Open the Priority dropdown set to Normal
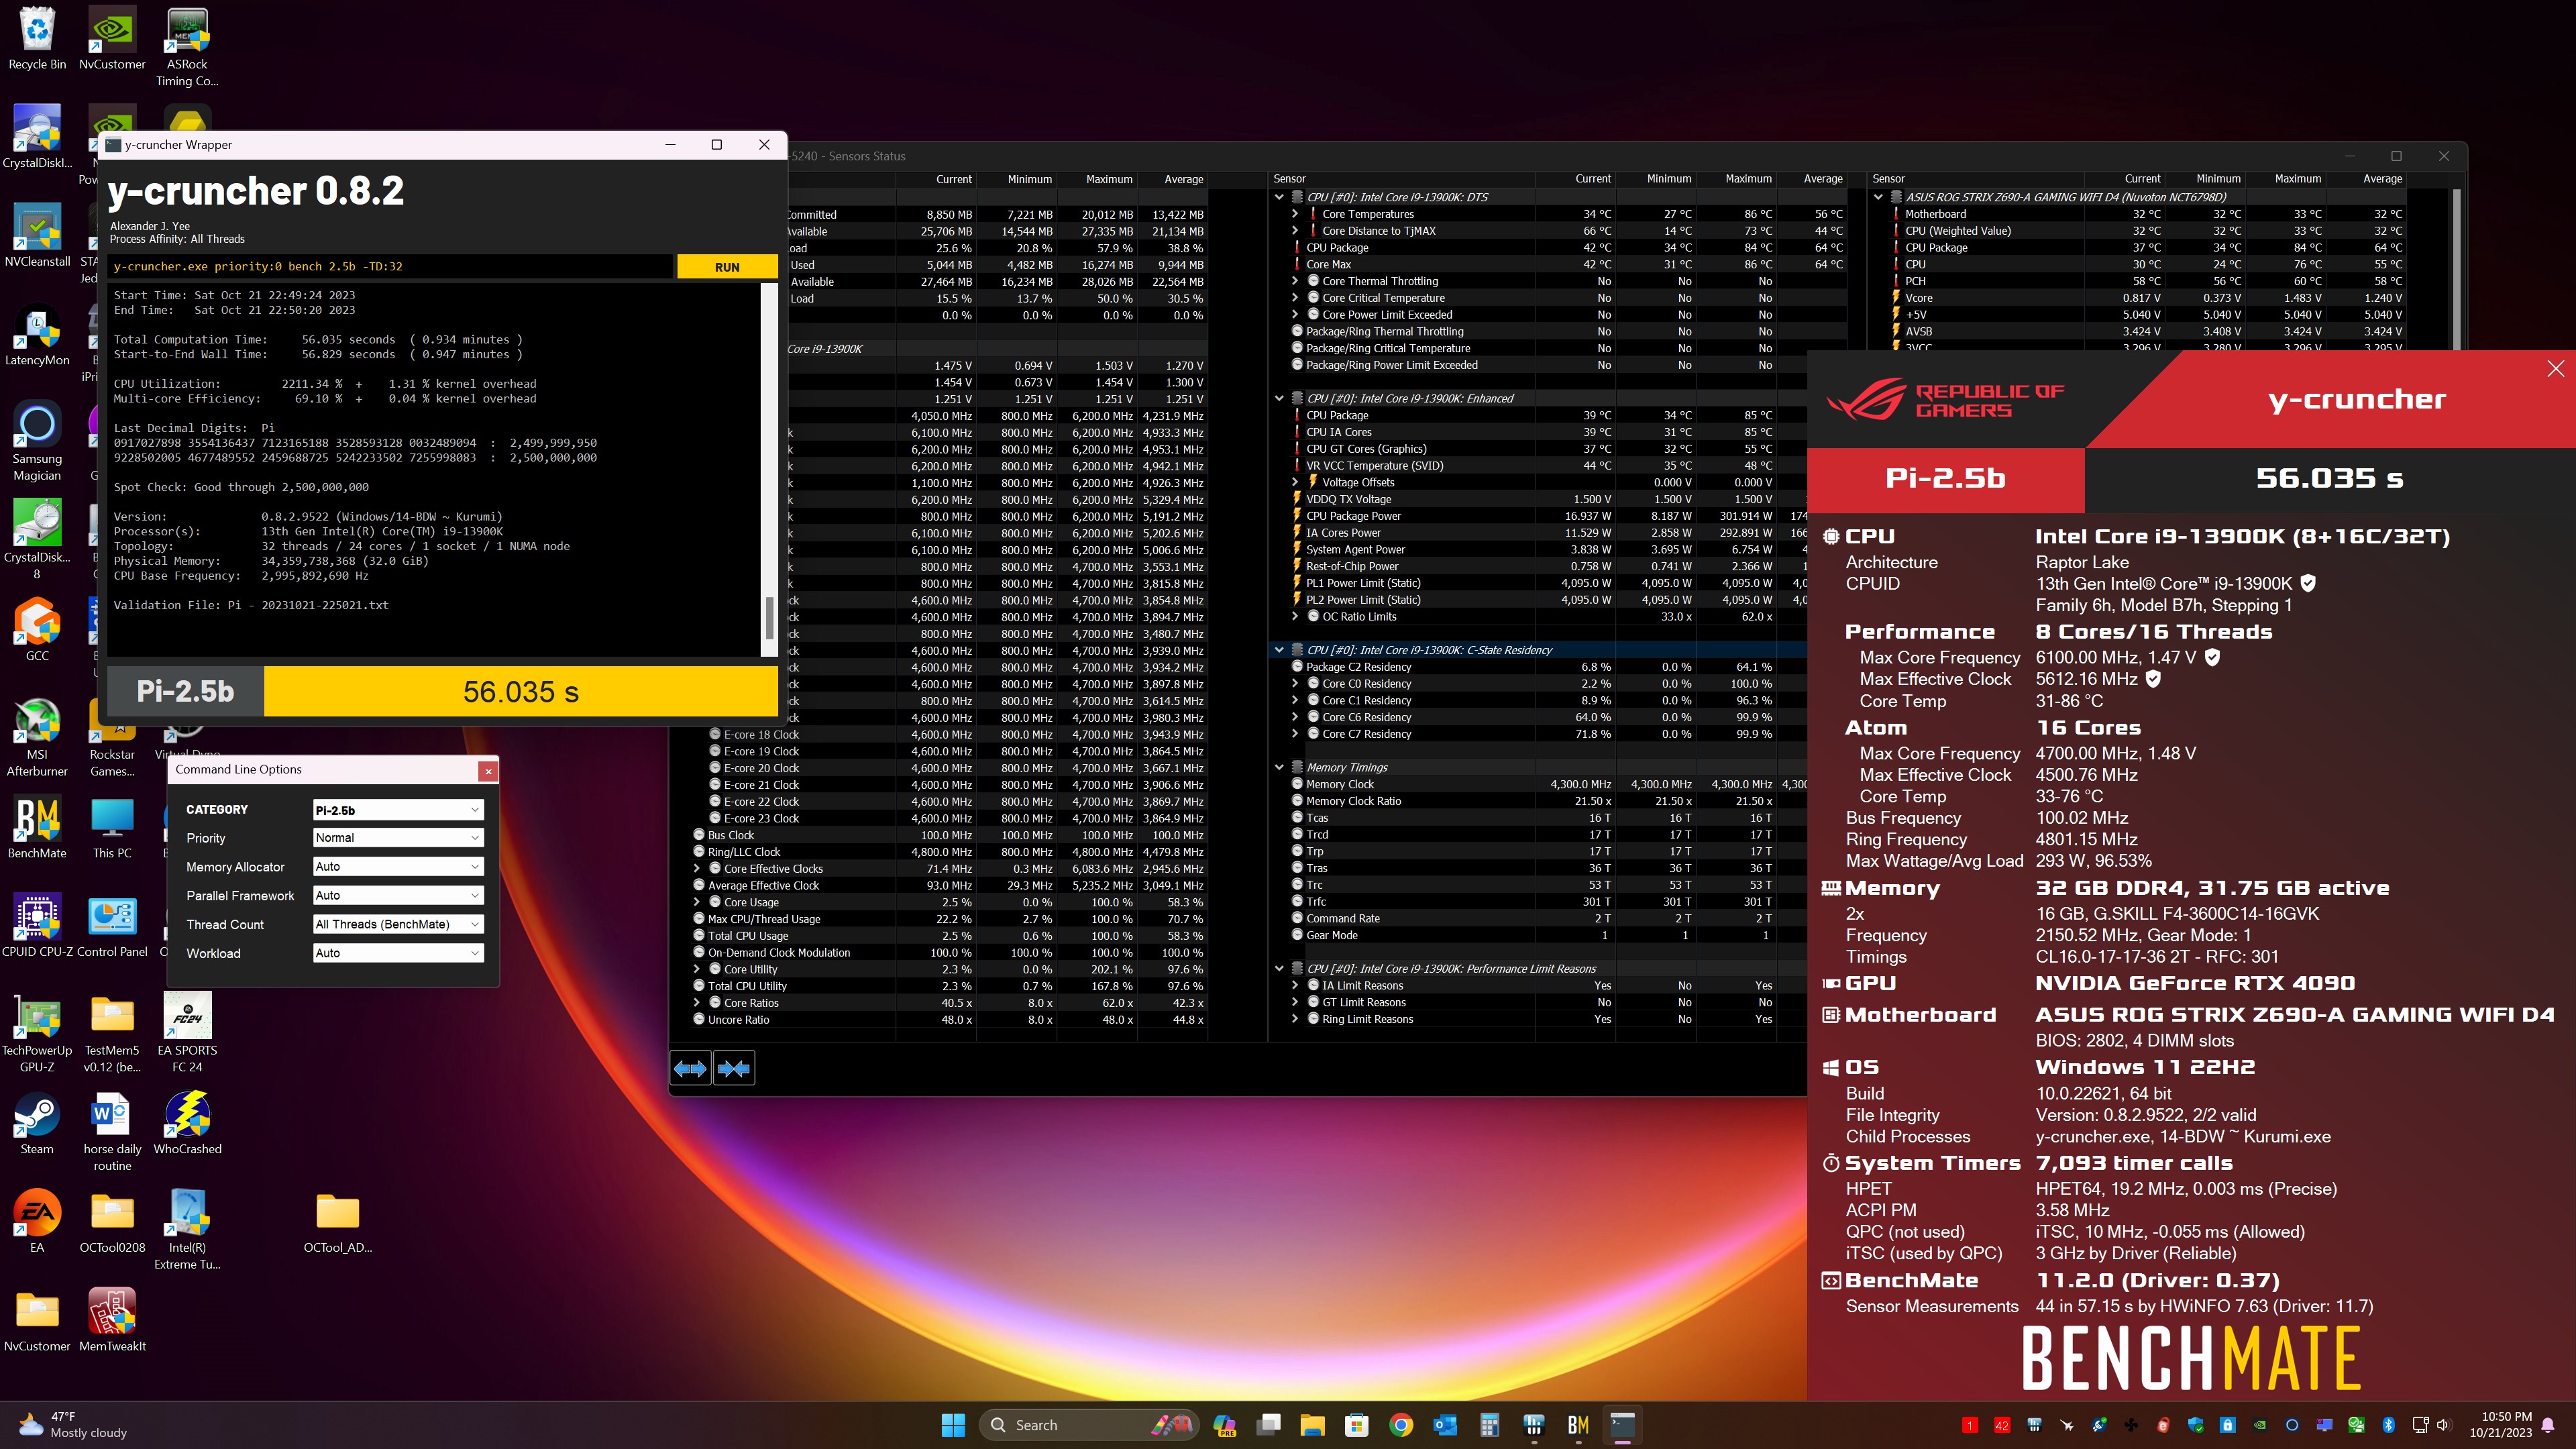 [x=398, y=838]
